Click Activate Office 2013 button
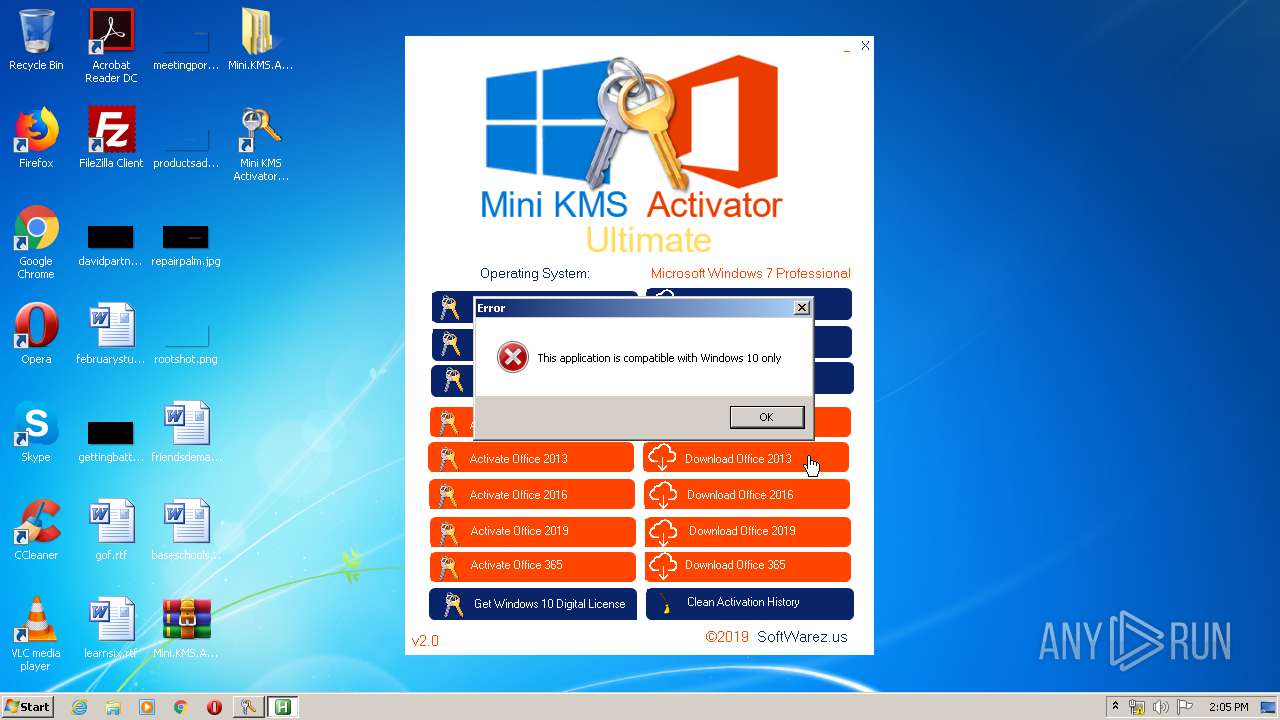The width and height of the screenshot is (1280, 720). coord(531,458)
